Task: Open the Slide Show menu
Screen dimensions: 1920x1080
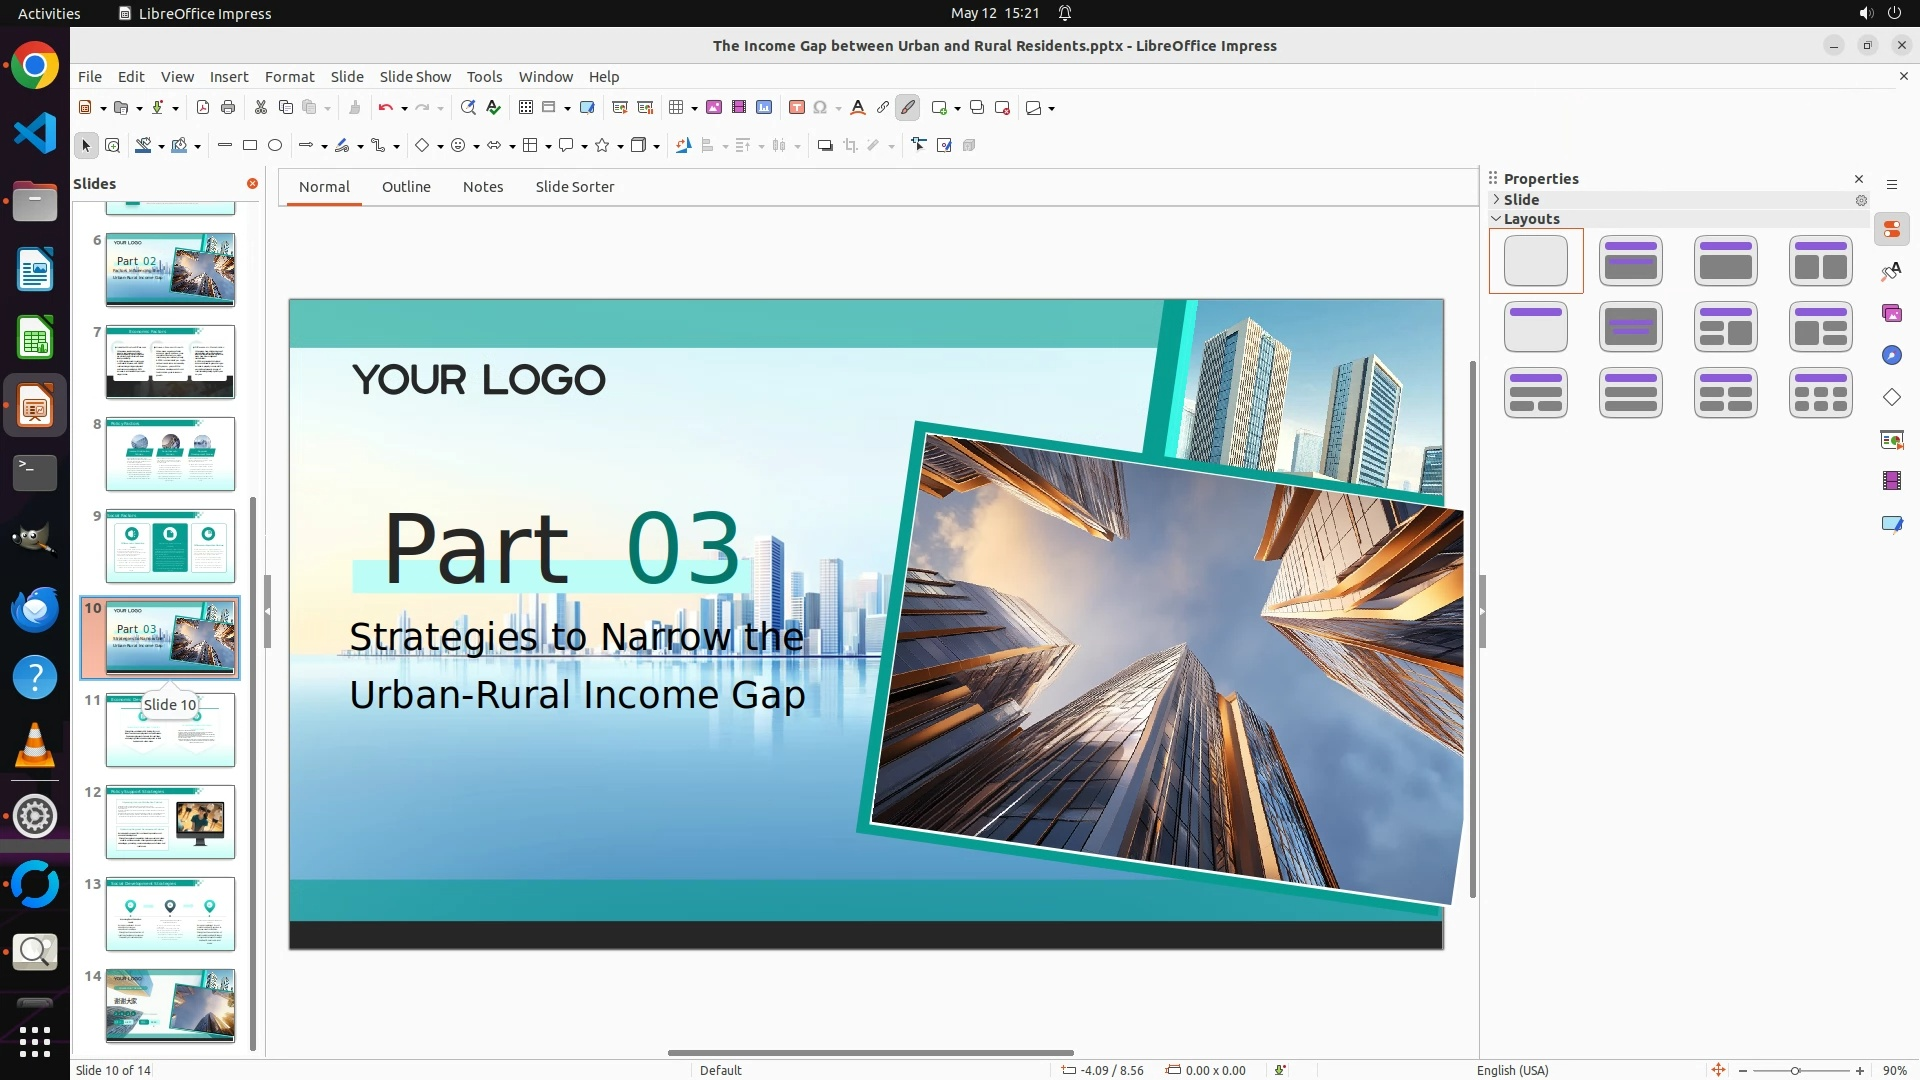Action: (x=415, y=77)
